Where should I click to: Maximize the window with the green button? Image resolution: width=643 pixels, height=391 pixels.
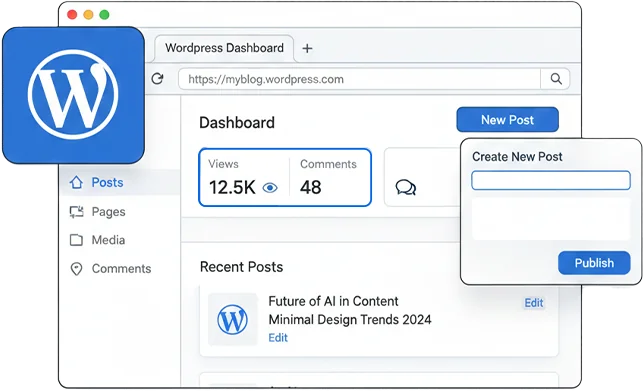point(105,15)
